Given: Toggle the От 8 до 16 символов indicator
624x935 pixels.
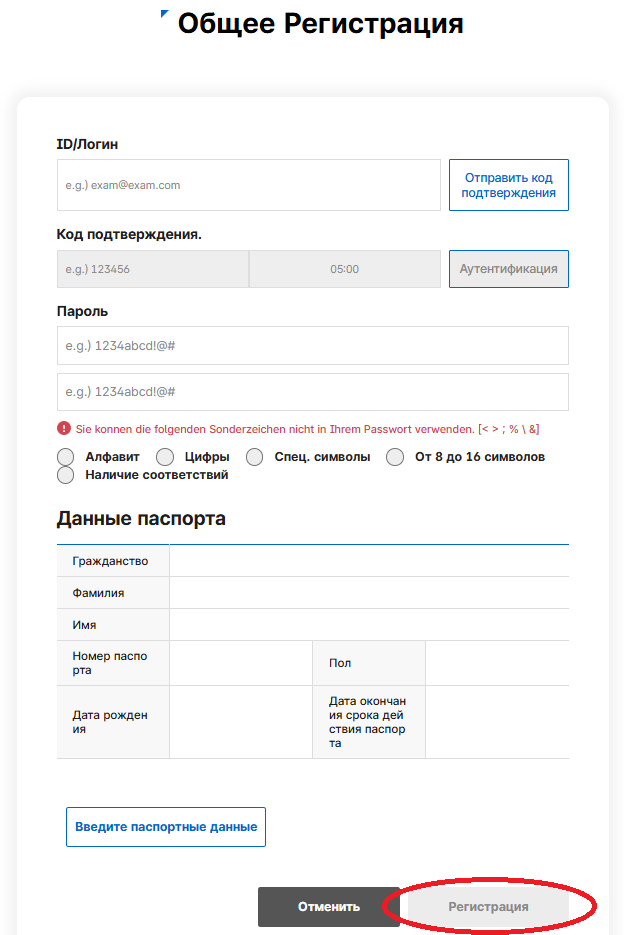Looking at the screenshot, I should (x=395, y=457).
